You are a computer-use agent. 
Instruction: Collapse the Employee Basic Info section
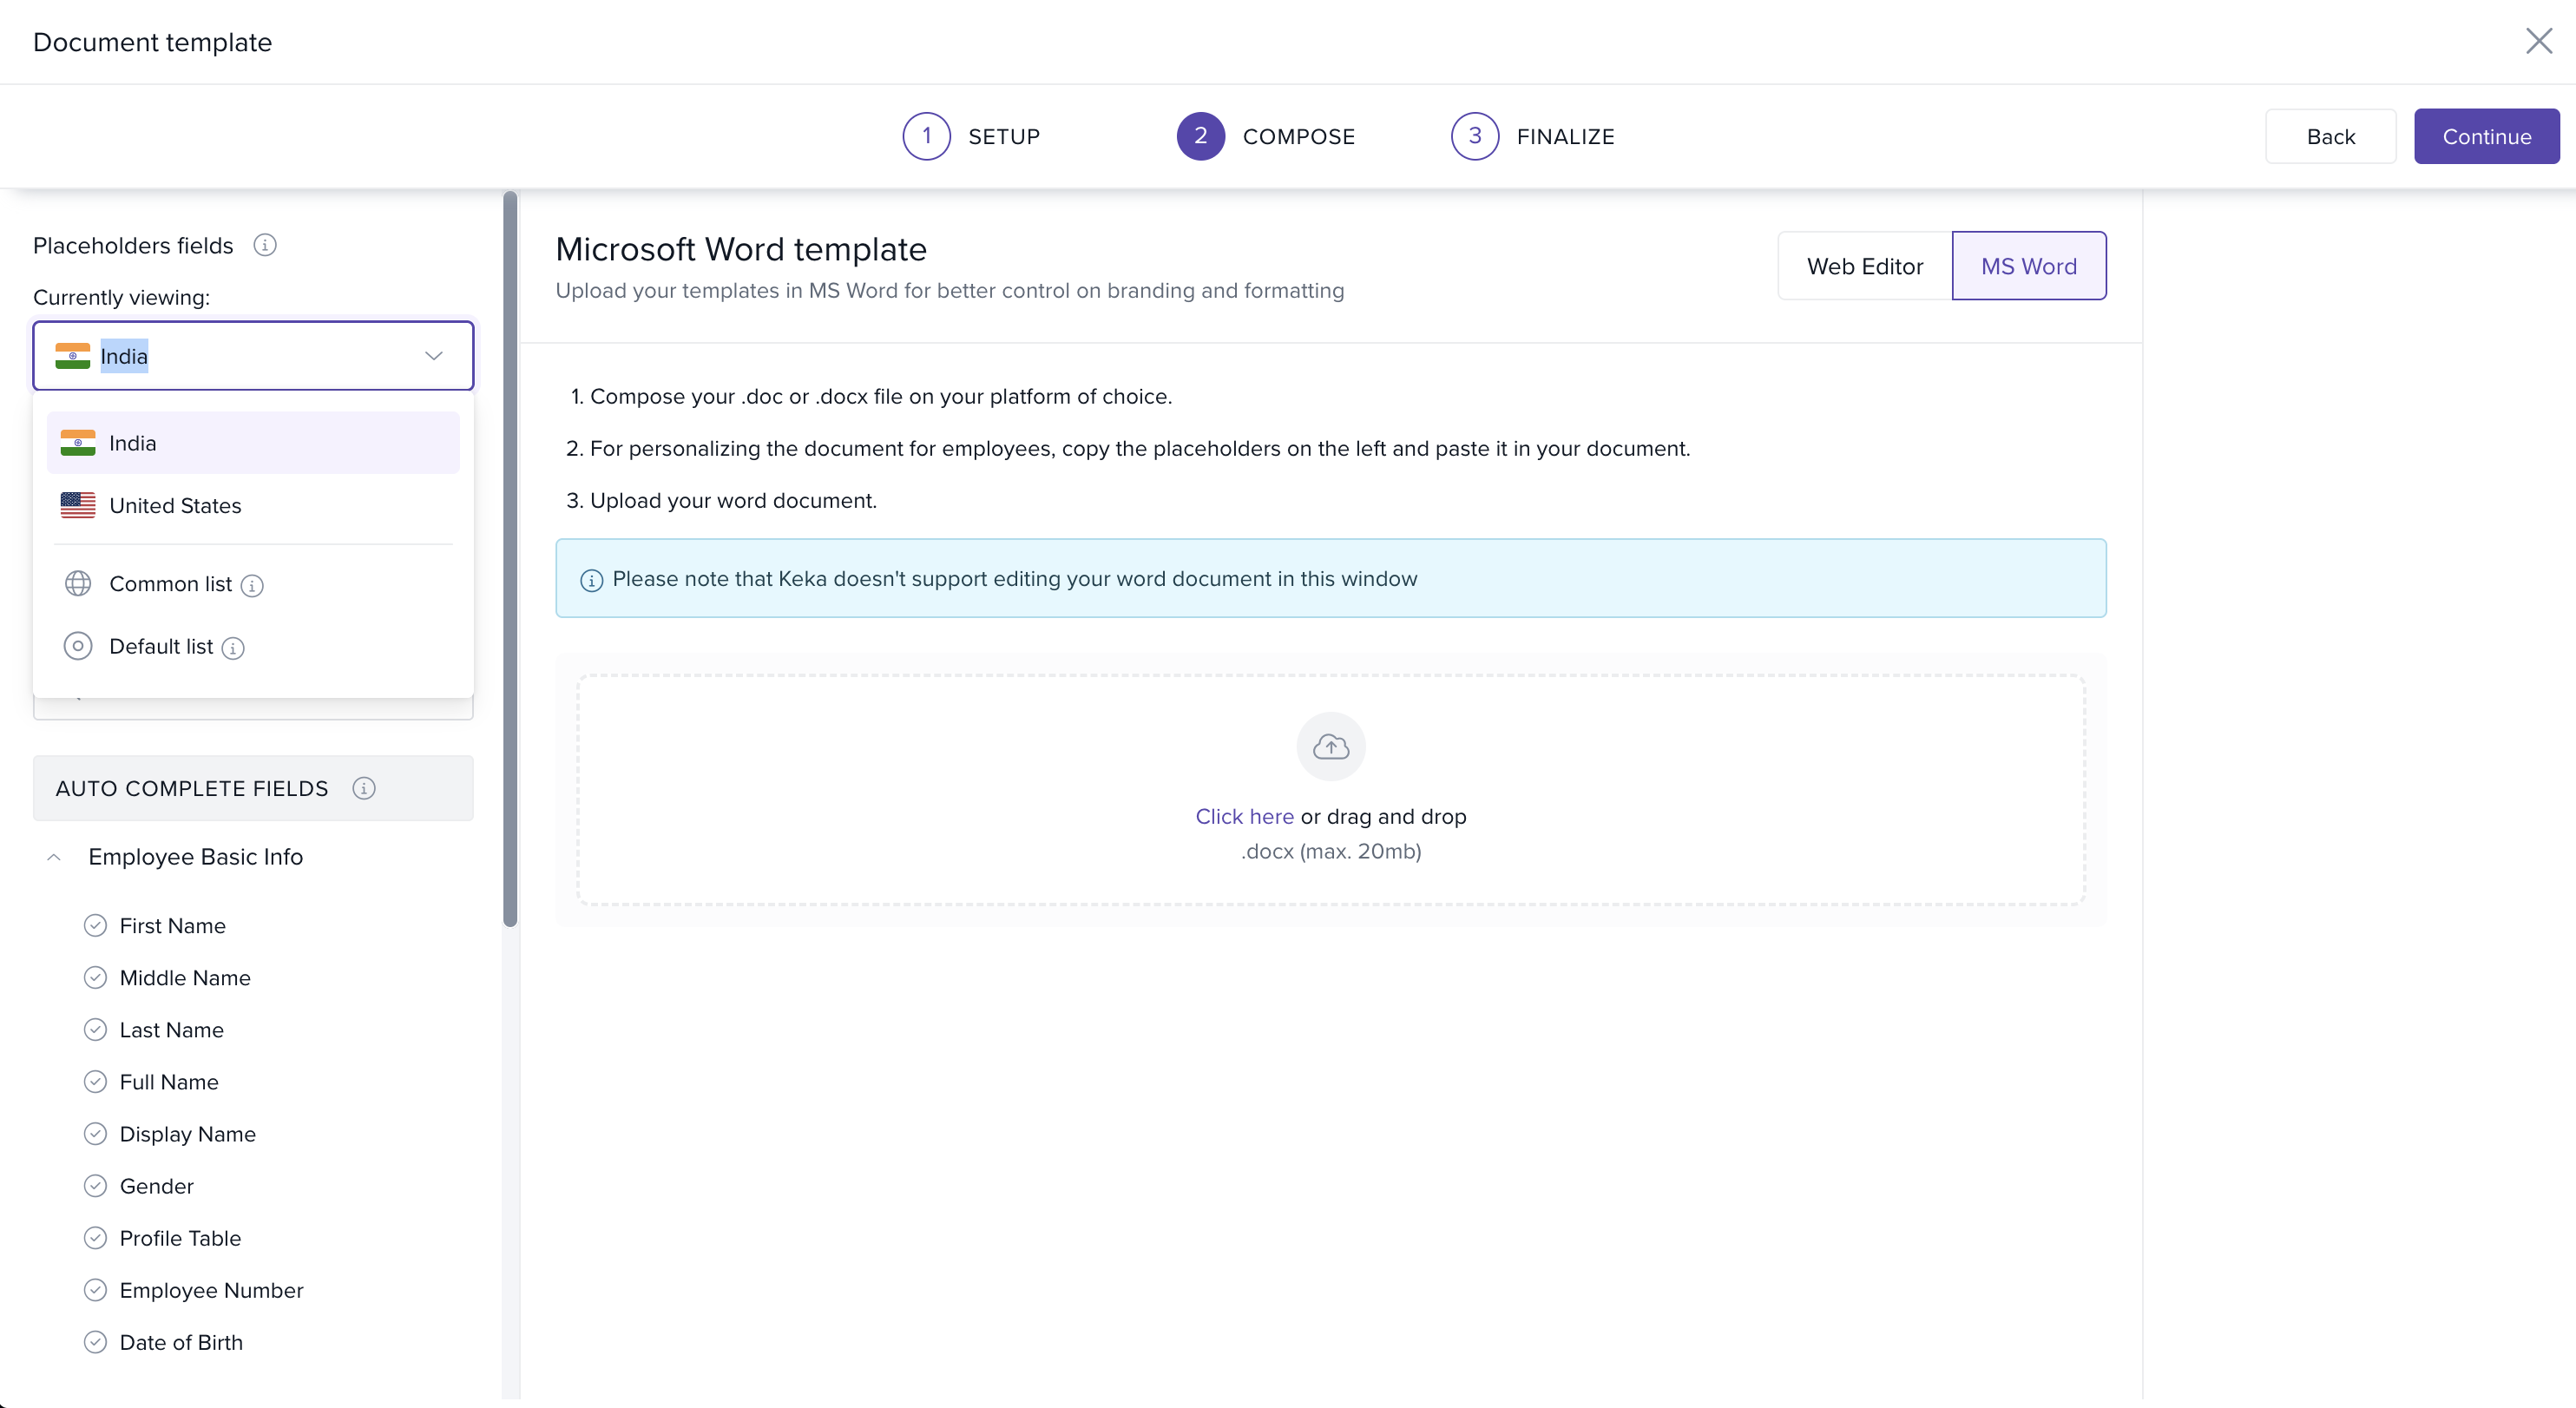pyautogui.click(x=54, y=857)
